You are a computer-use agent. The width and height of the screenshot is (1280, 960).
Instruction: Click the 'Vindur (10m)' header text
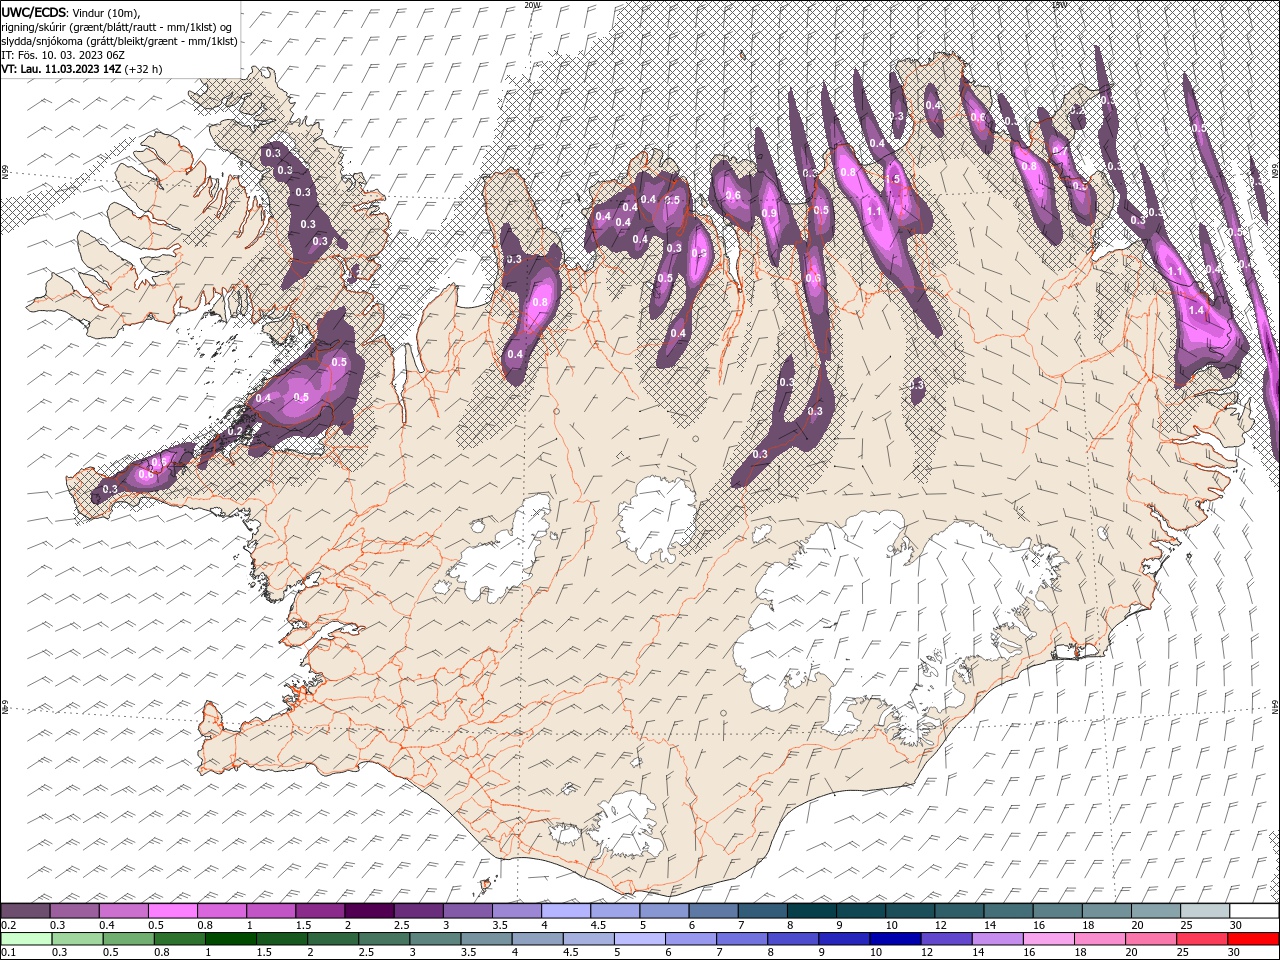[108, 11]
